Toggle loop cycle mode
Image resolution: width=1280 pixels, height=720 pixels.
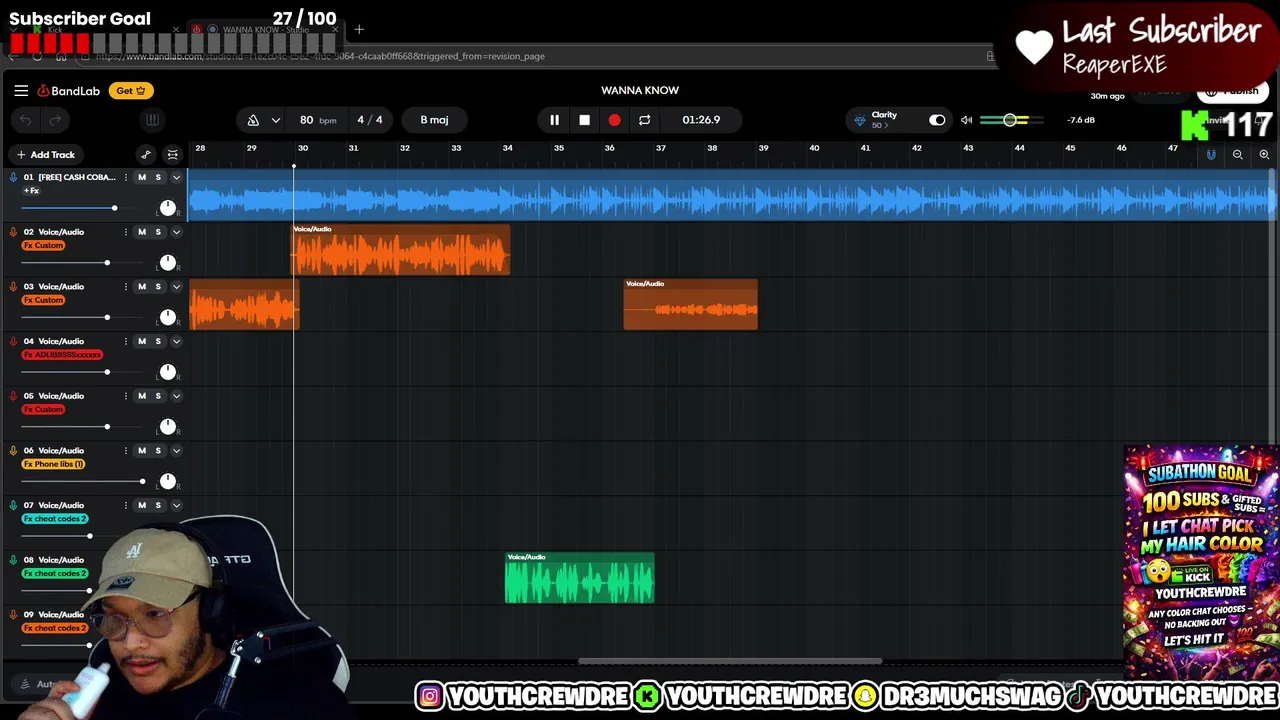click(x=645, y=120)
